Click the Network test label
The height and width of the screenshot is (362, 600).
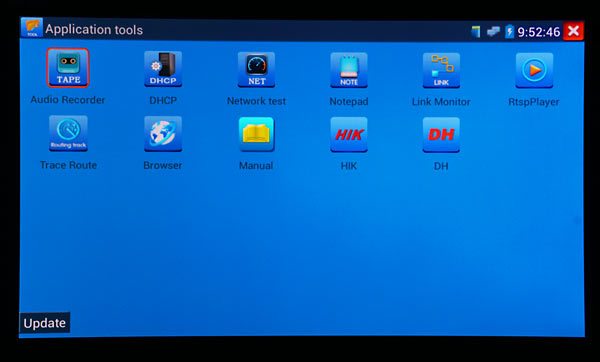tap(256, 101)
